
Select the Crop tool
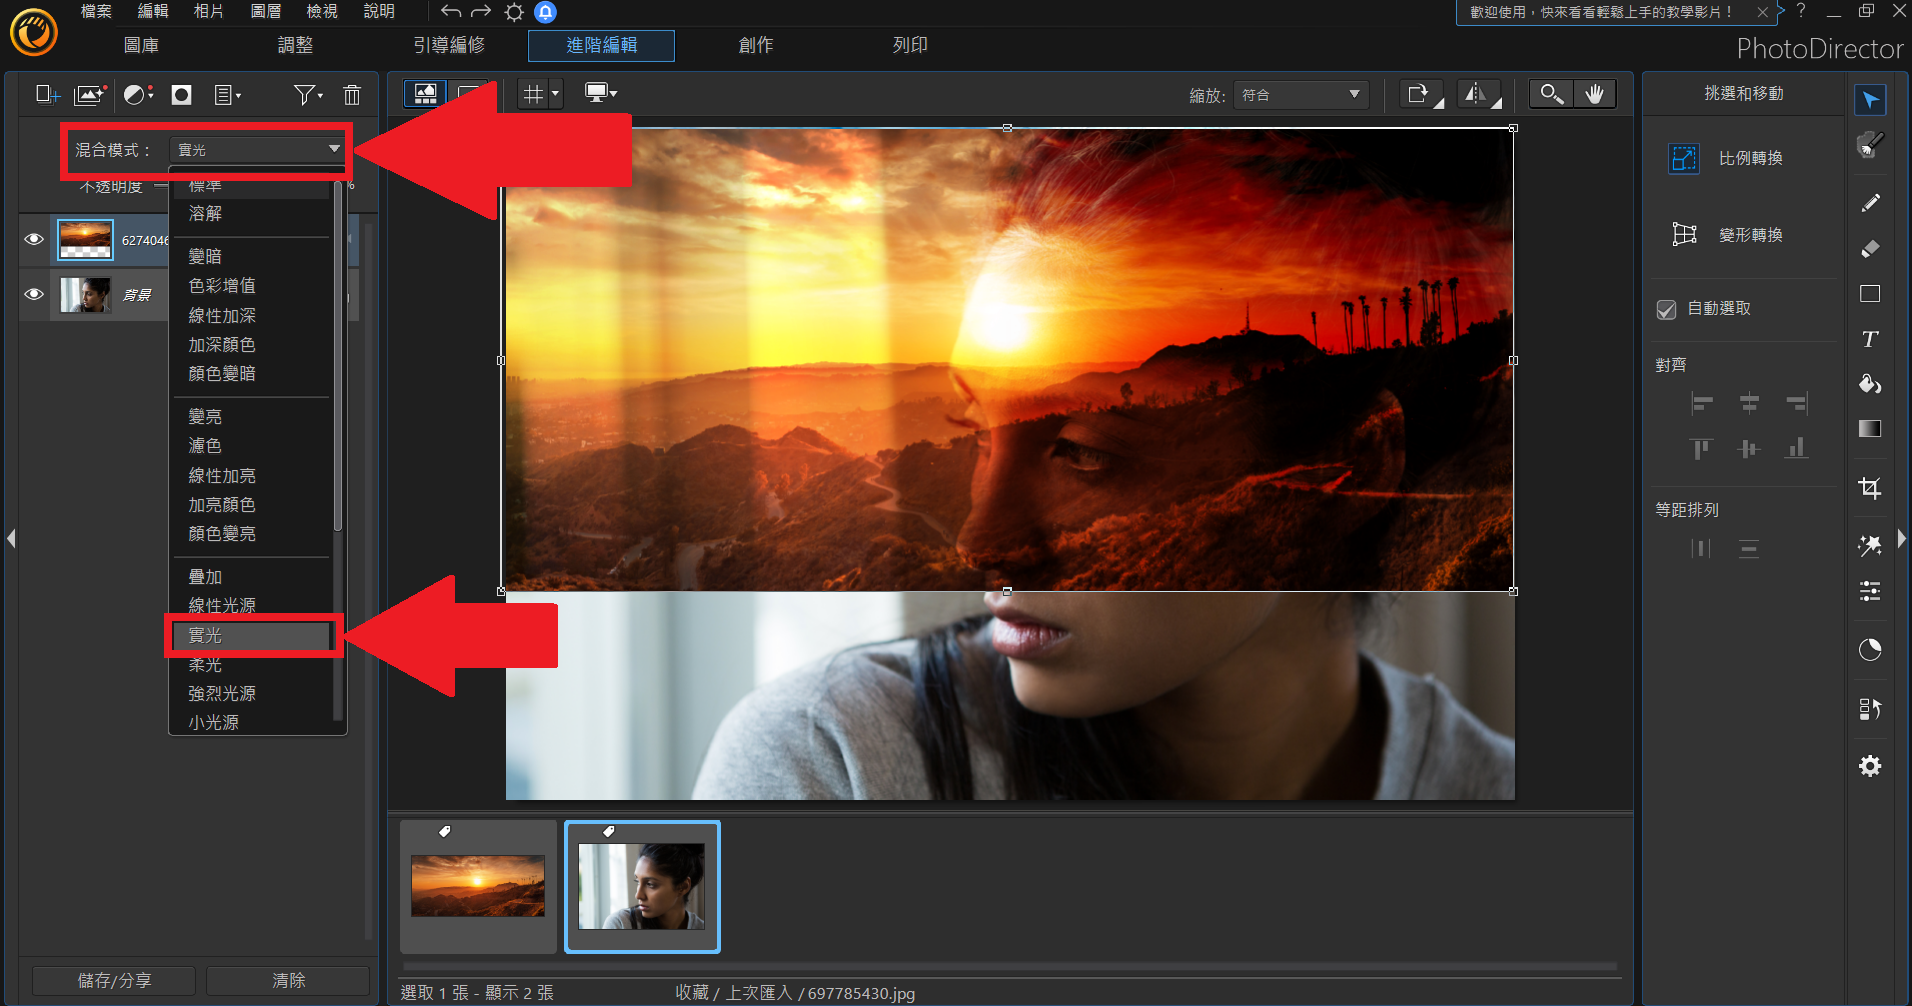(1869, 488)
